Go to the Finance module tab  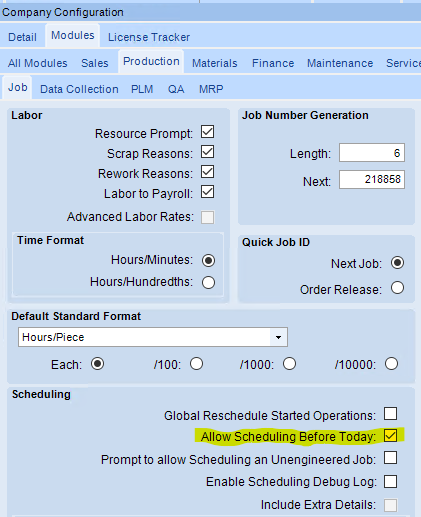pos(273,63)
